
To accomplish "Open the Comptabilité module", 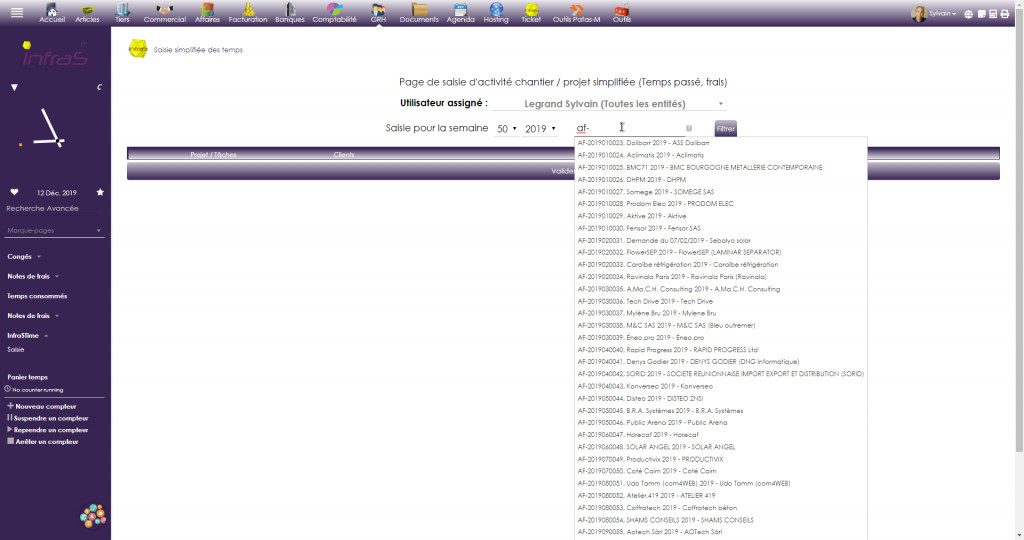I will coord(334,13).
